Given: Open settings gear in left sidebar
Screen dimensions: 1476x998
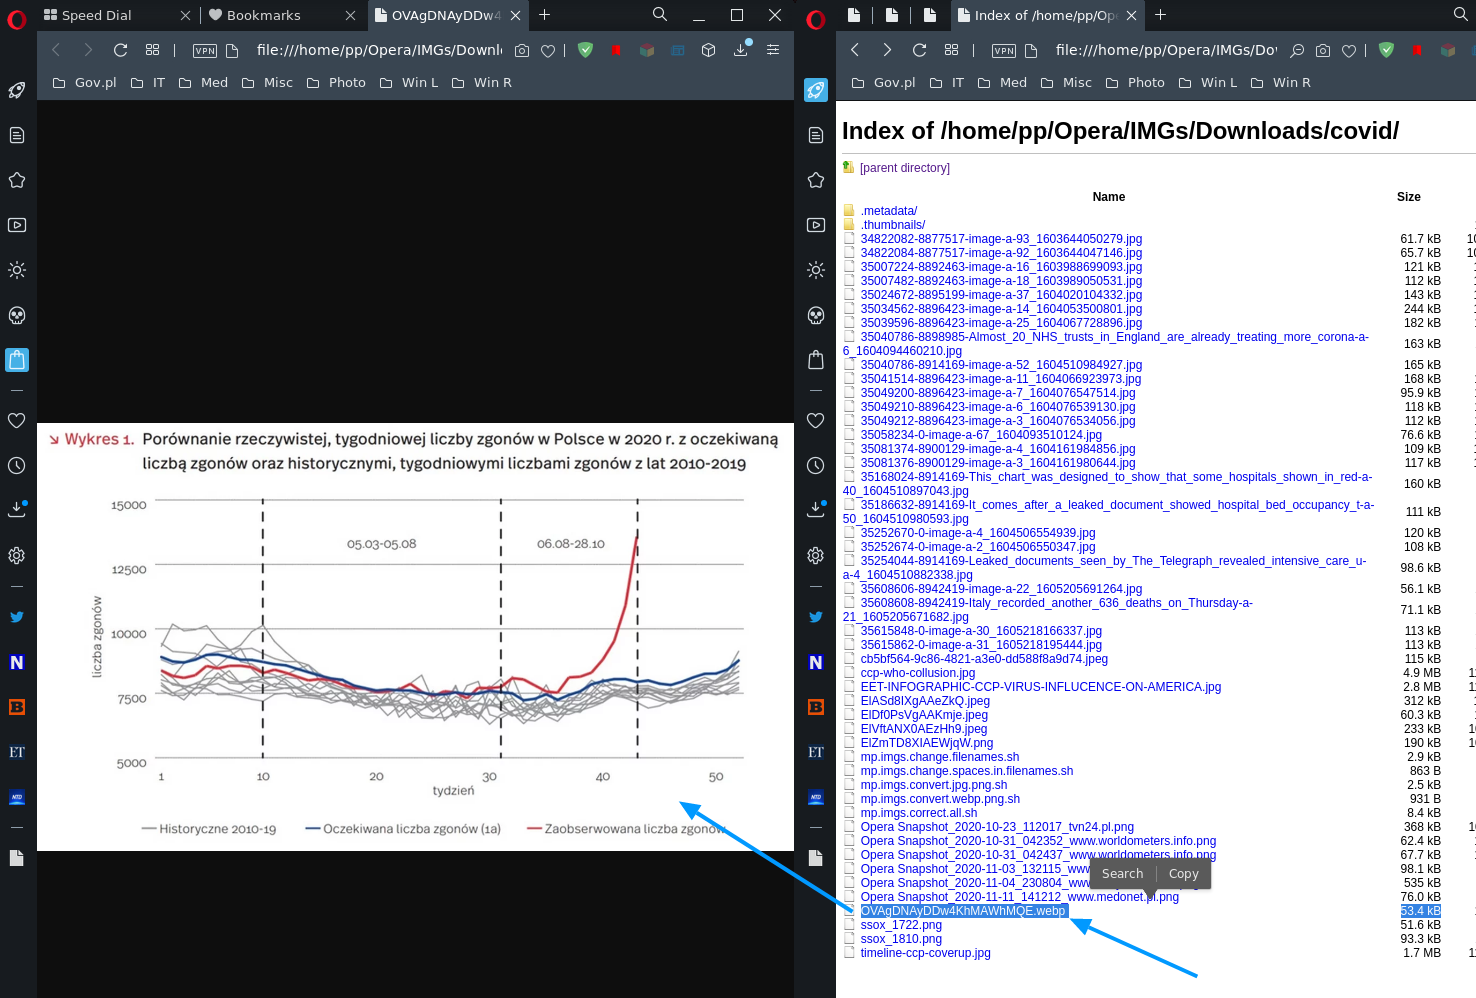Looking at the screenshot, I should [17, 555].
